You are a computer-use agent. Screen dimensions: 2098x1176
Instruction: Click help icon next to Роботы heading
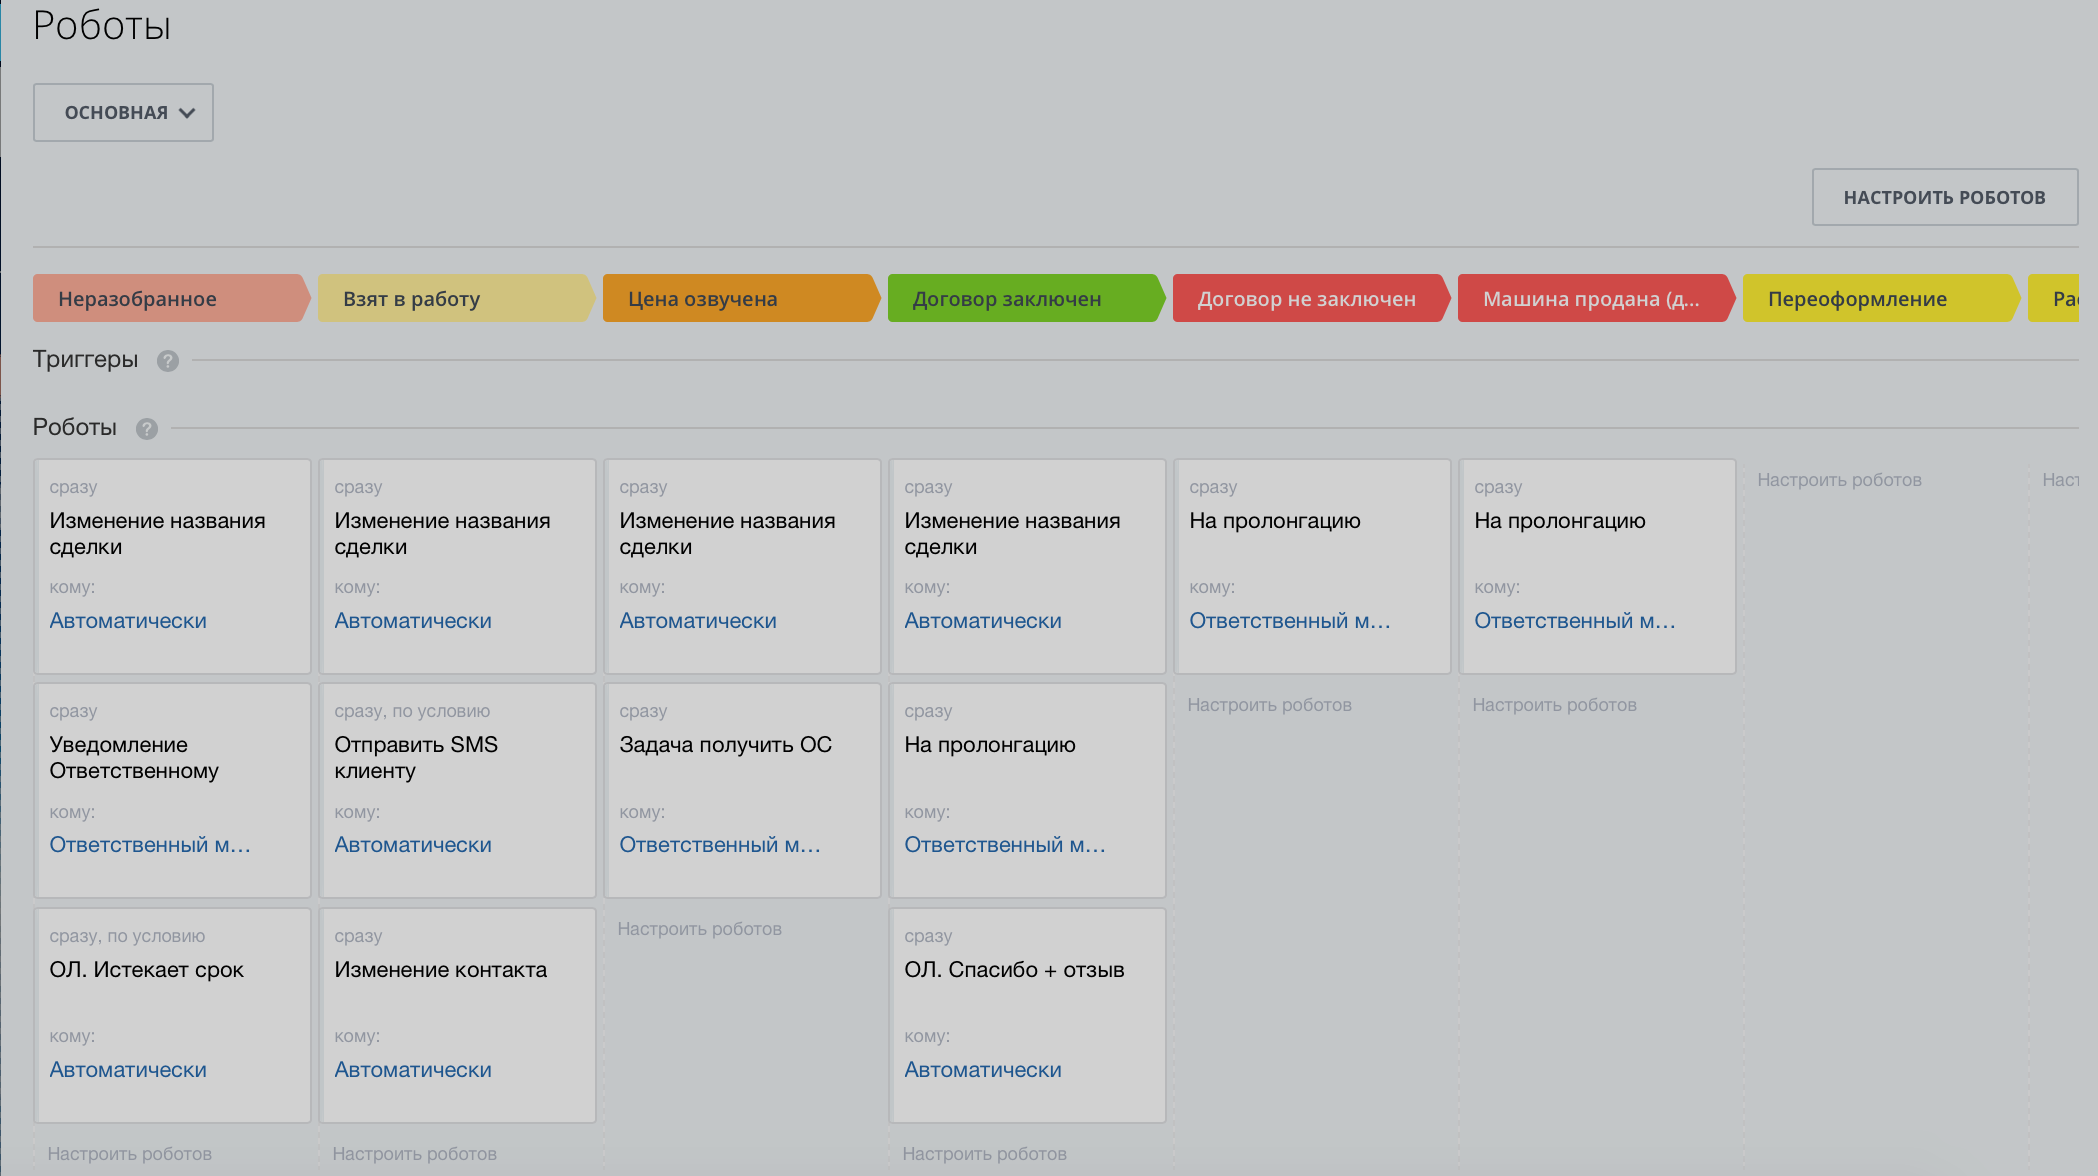(x=147, y=429)
